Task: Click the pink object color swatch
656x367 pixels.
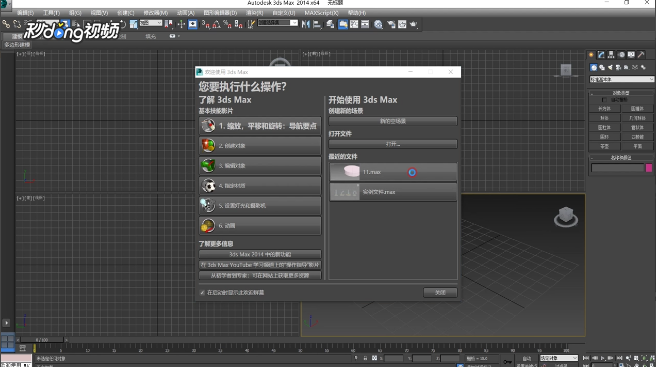Action: (x=649, y=168)
